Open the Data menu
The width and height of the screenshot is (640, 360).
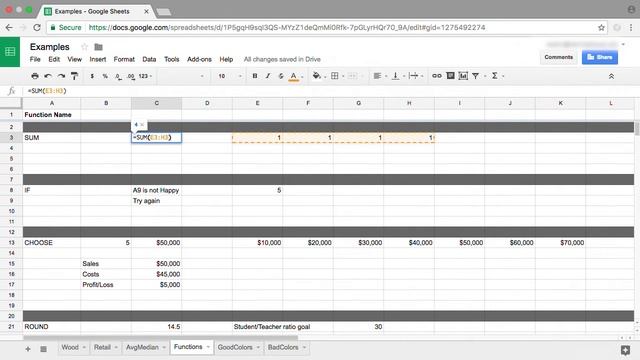pyautogui.click(x=149, y=59)
